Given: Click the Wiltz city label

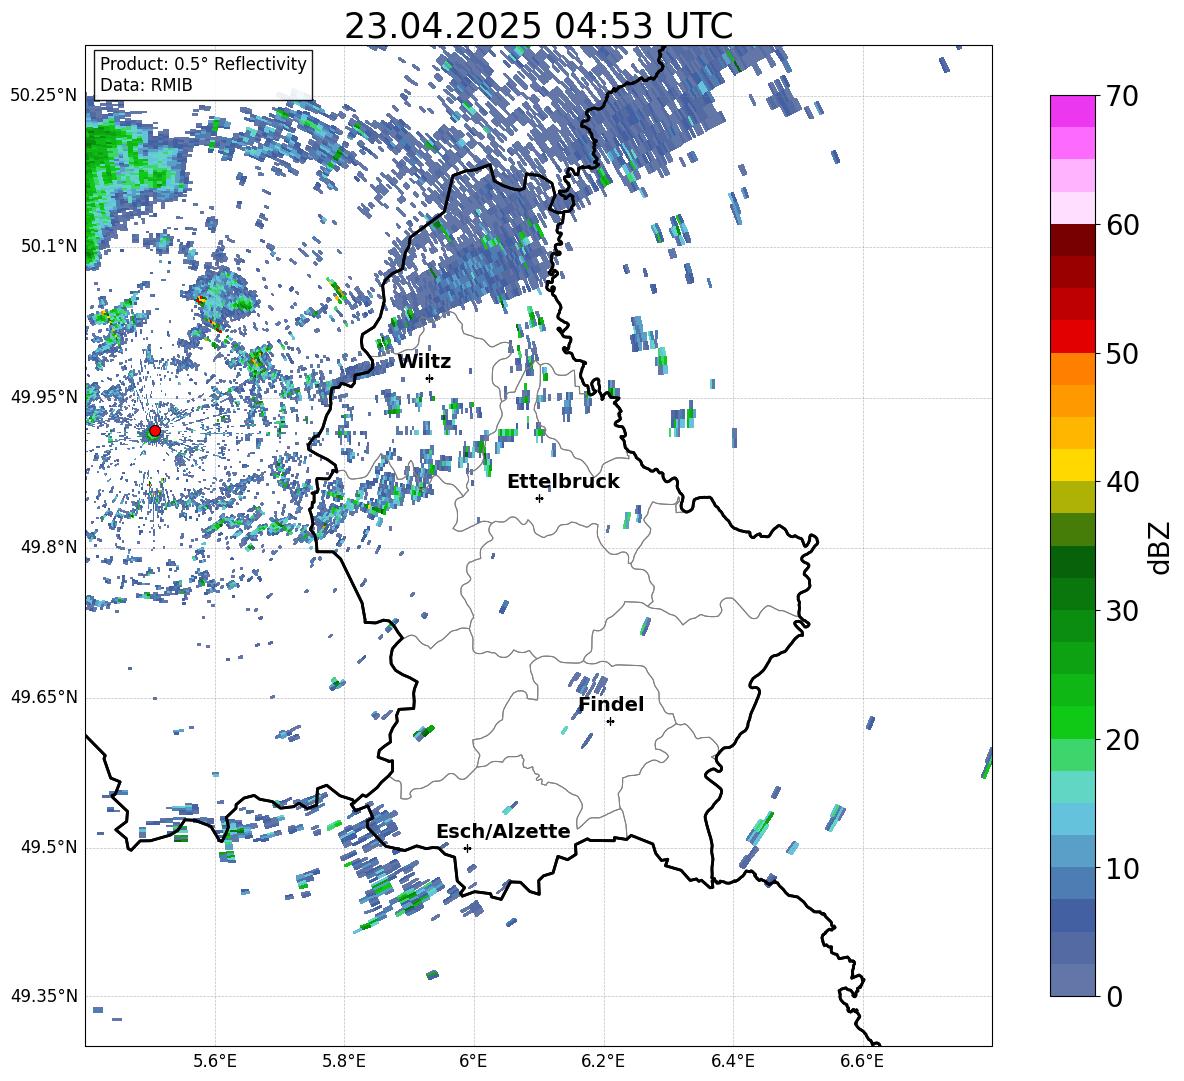Looking at the screenshot, I should point(424,362).
